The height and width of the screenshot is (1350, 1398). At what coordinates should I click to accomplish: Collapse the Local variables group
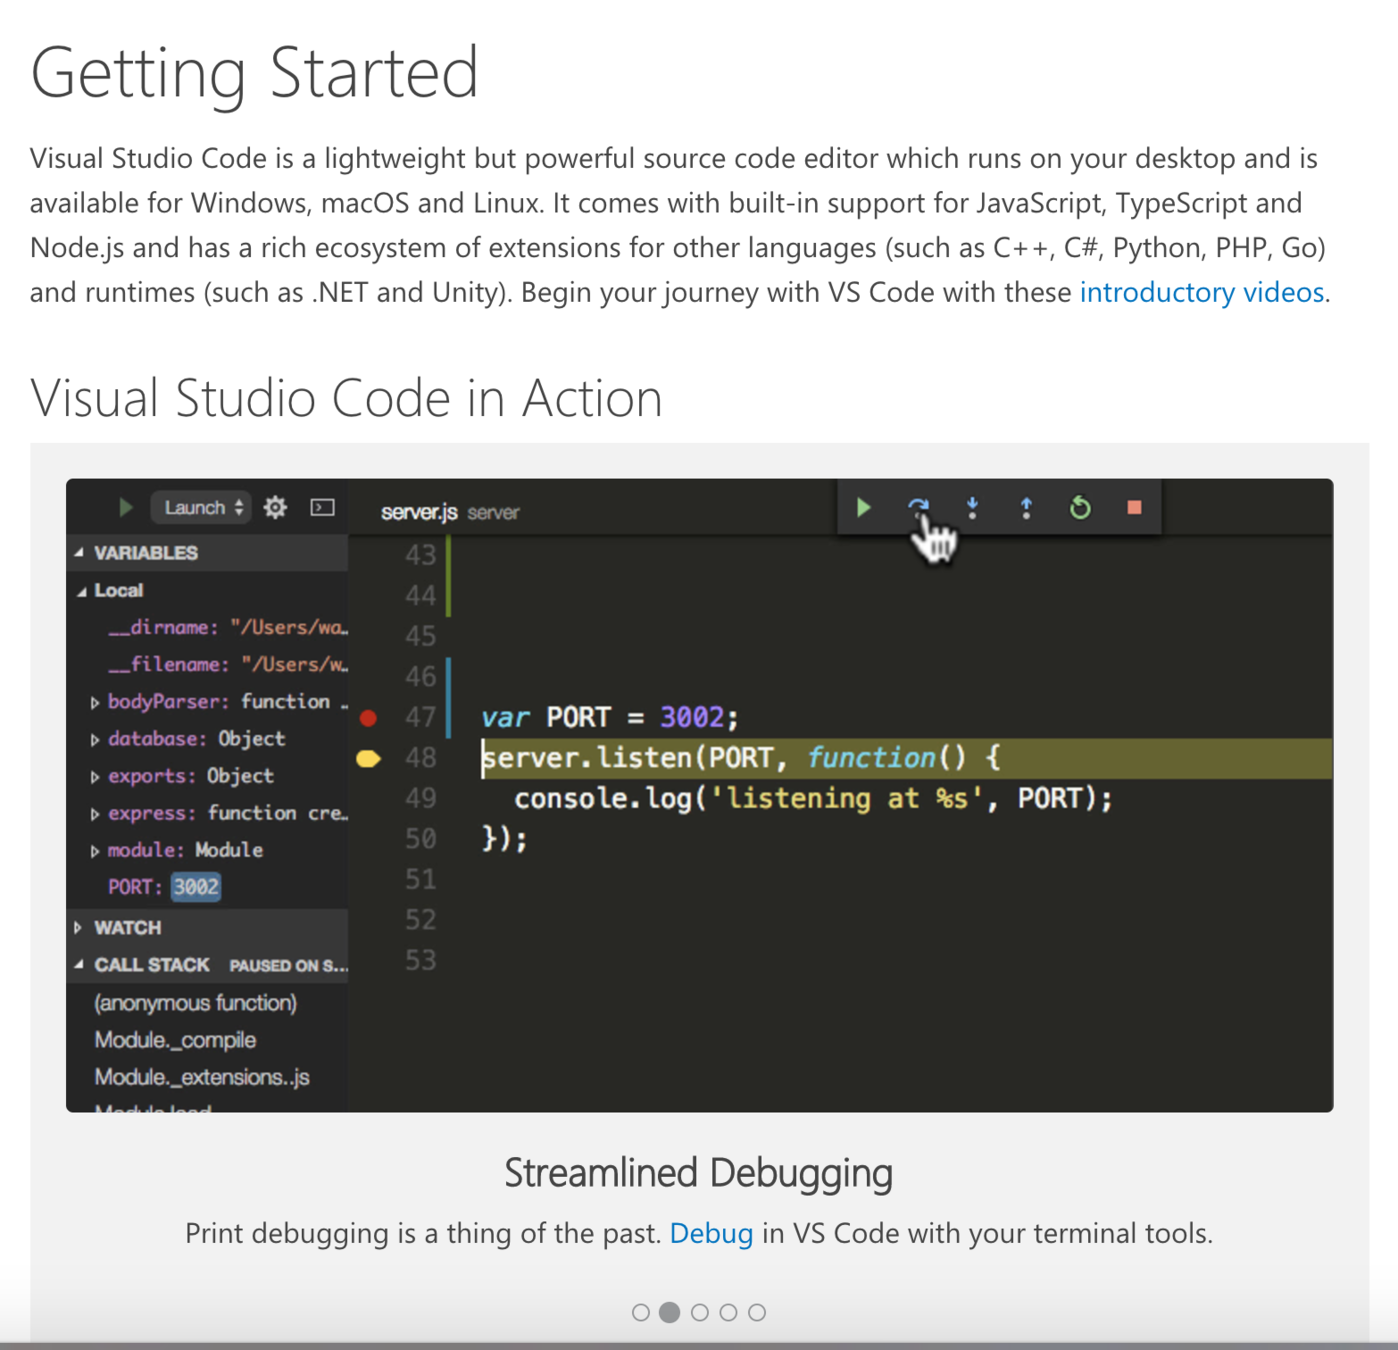pos(82,591)
